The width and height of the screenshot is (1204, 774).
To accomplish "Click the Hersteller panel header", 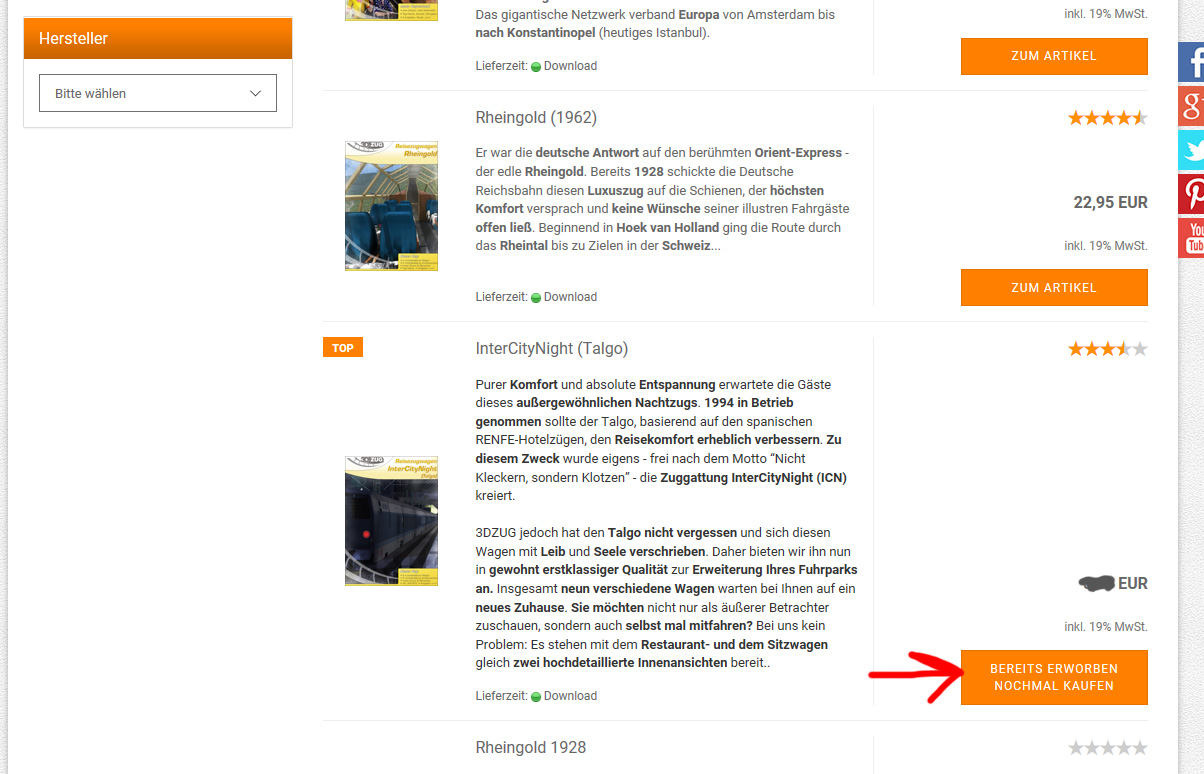I will [158, 38].
